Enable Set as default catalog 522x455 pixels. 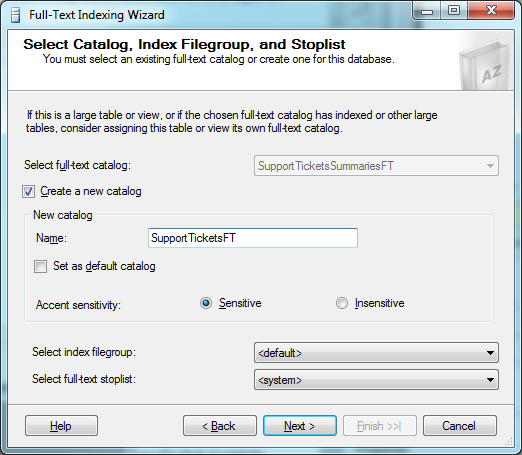(40, 267)
